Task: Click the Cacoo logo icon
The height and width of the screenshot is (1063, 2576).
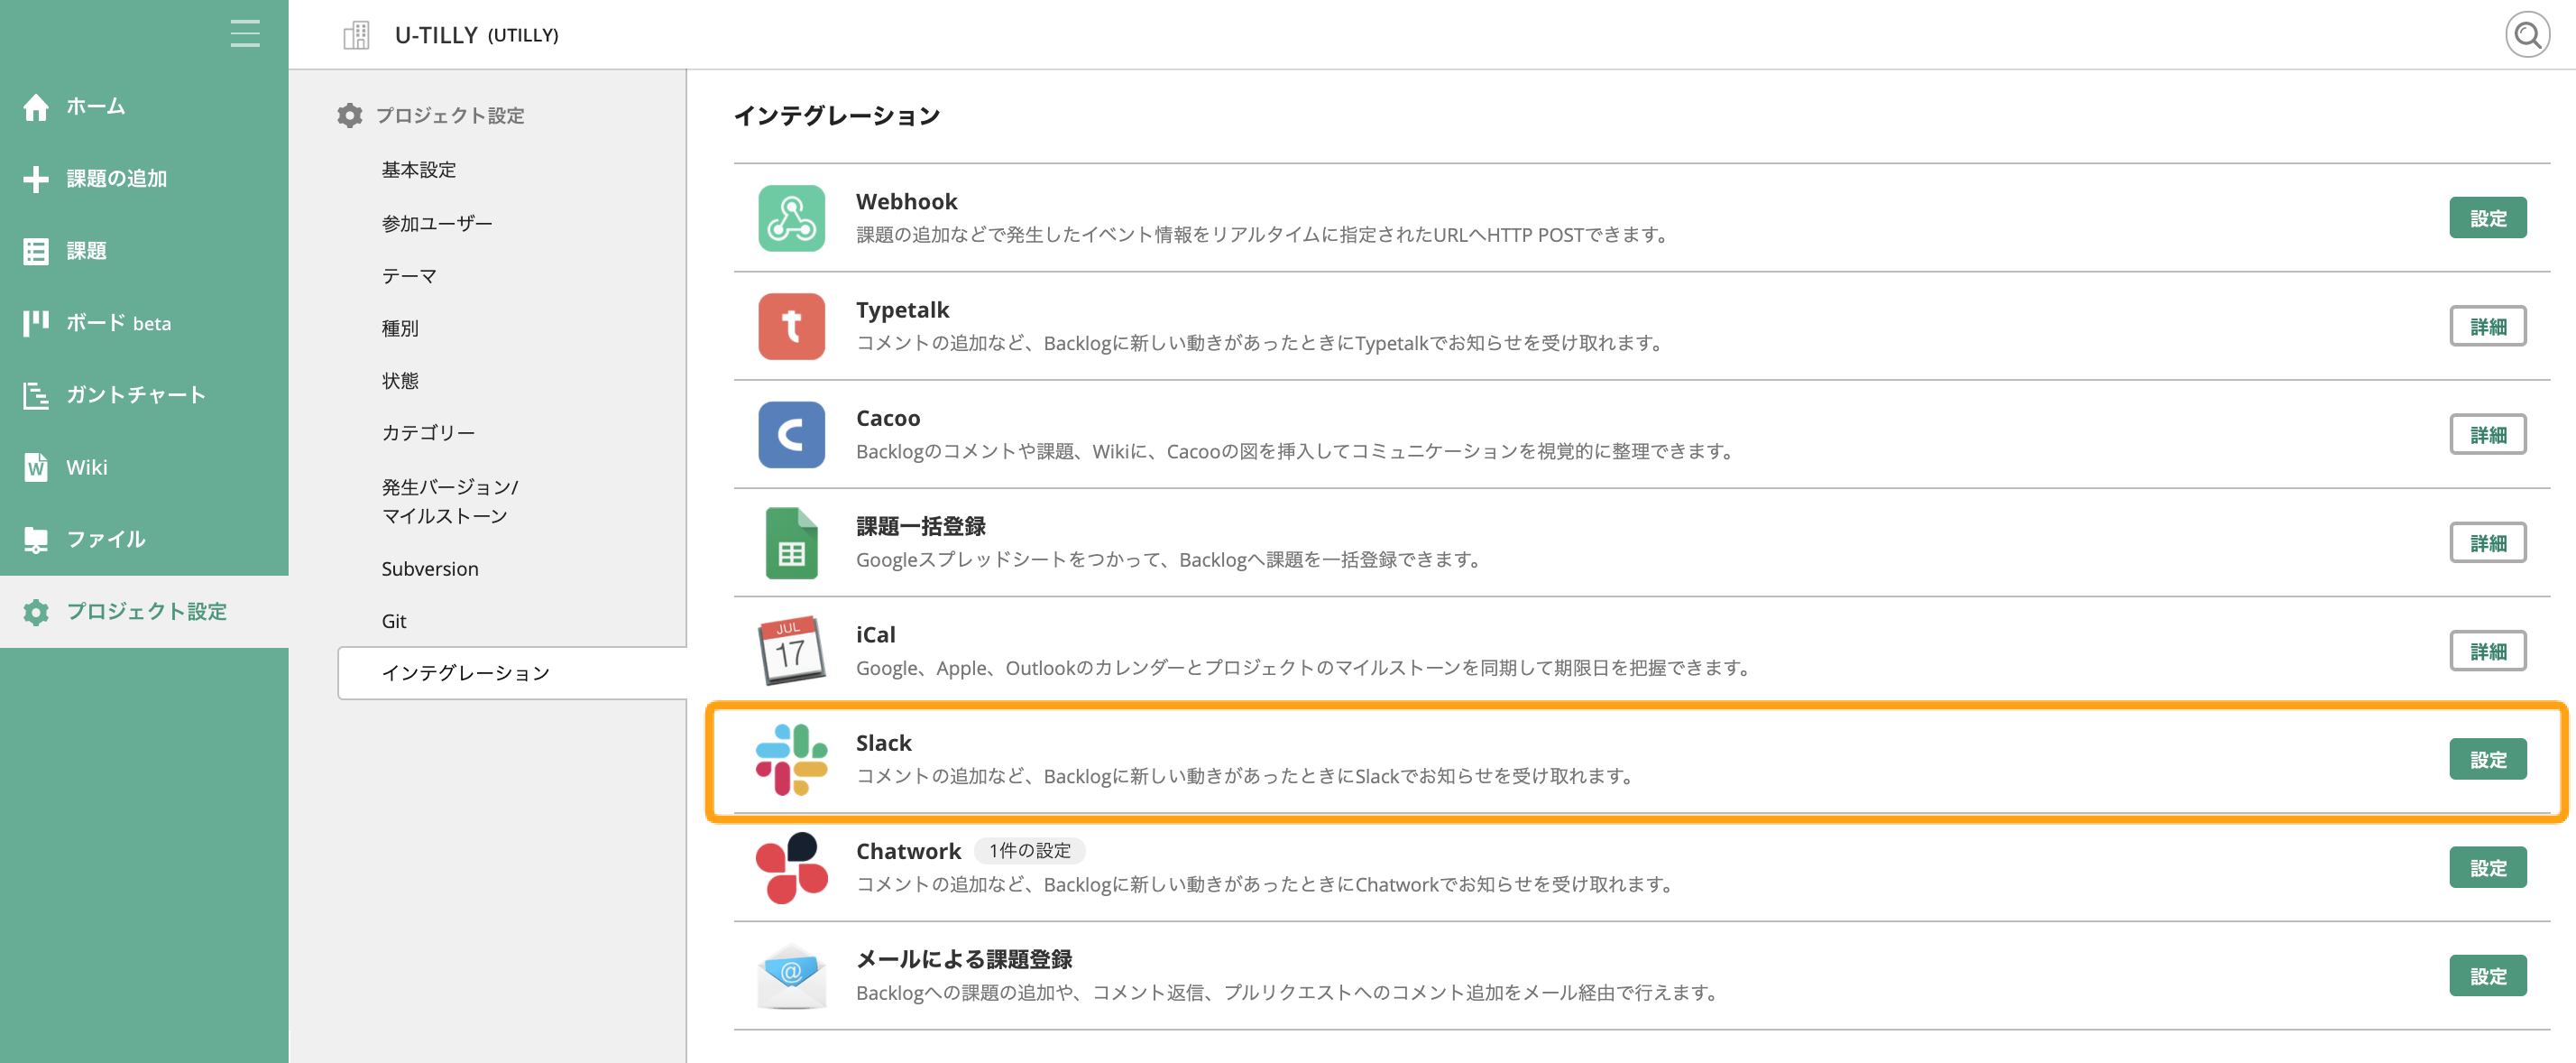Action: pos(791,435)
